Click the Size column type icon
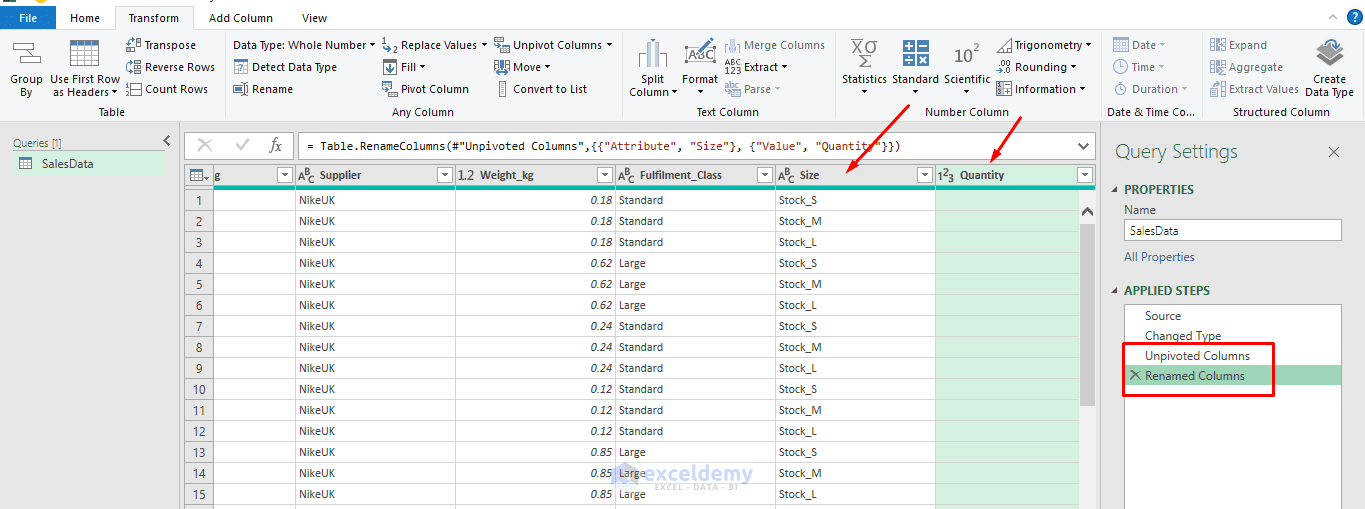This screenshot has width=1365, height=509. coord(786,175)
